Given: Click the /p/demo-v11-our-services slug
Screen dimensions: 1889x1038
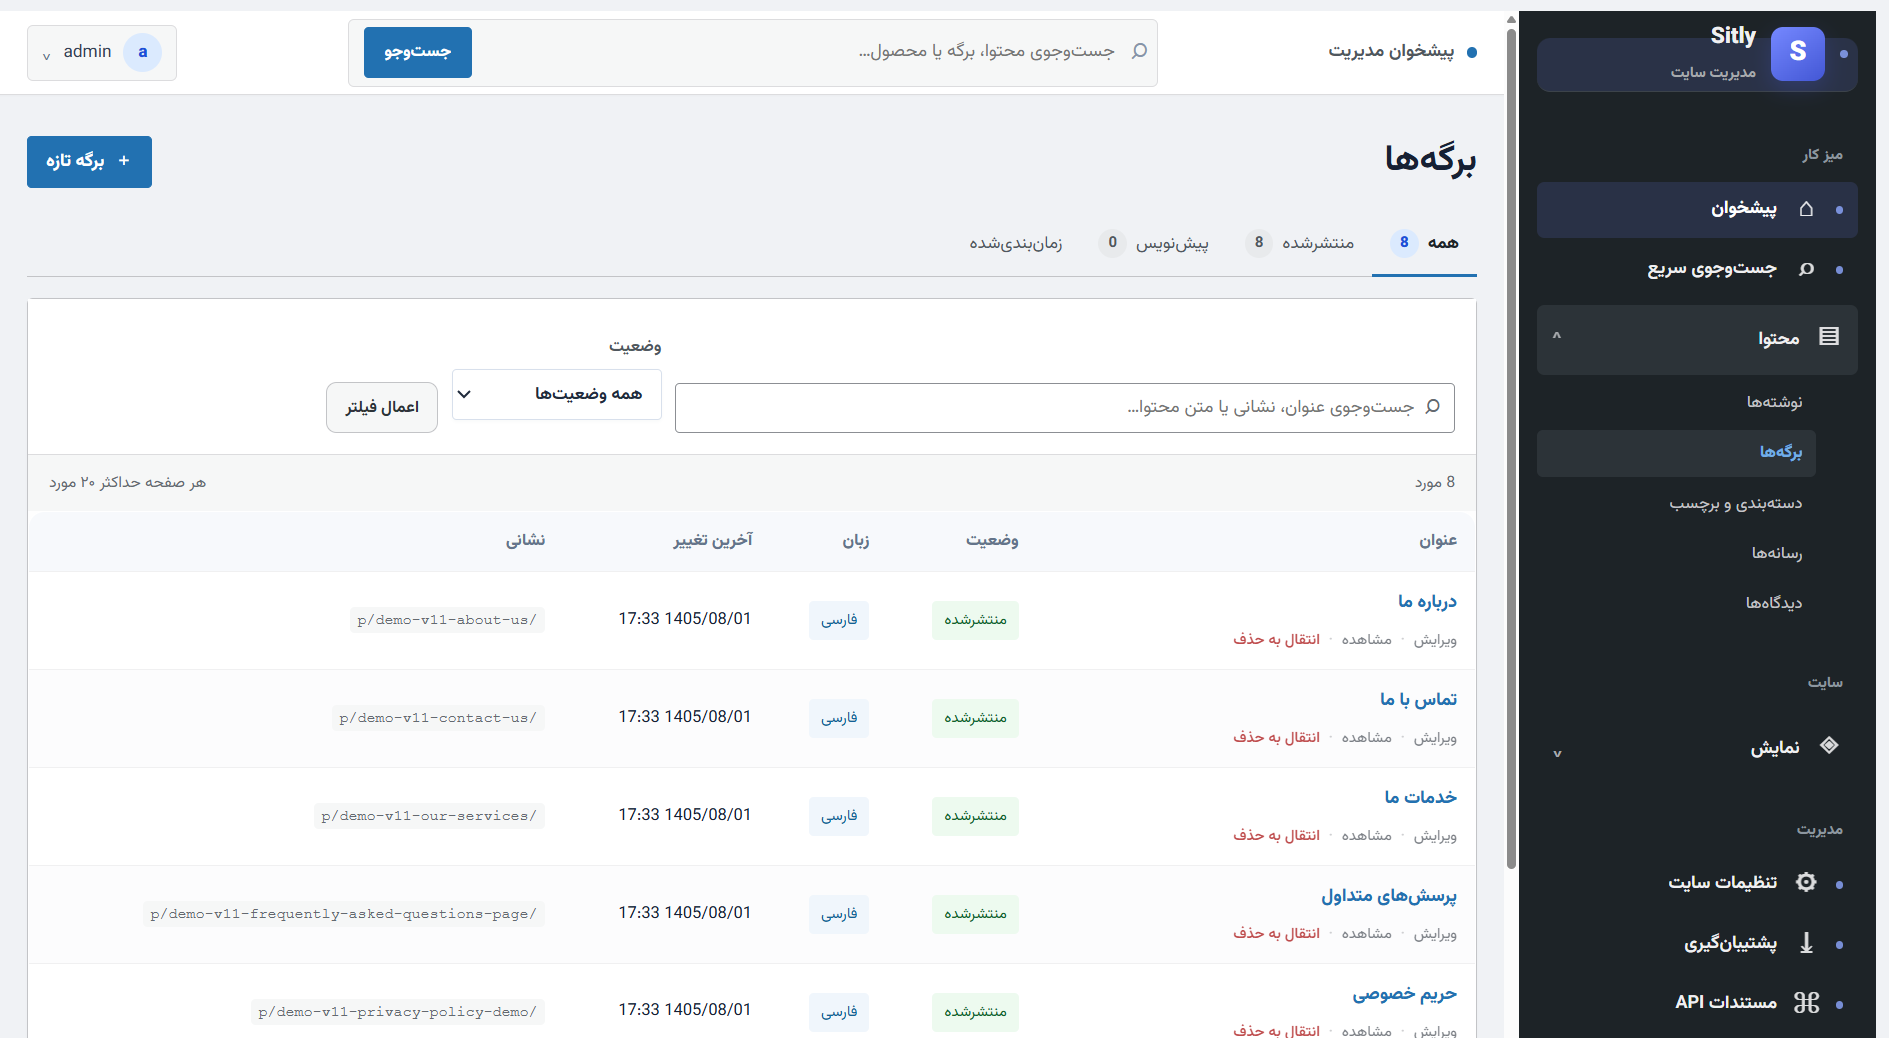Looking at the screenshot, I should click(x=429, y=816).
